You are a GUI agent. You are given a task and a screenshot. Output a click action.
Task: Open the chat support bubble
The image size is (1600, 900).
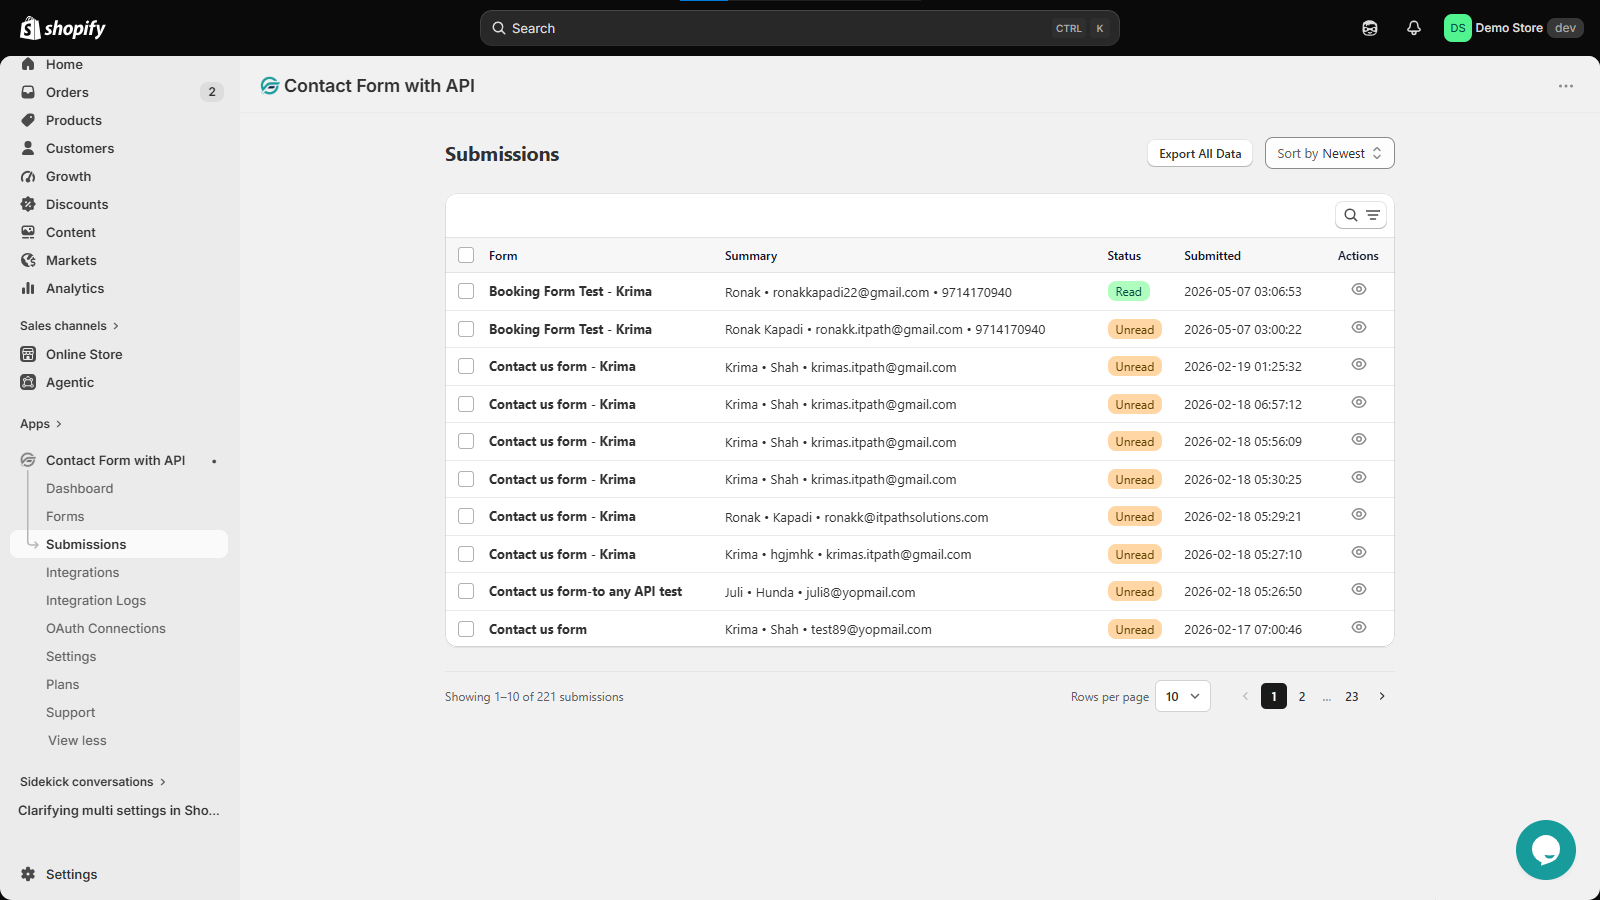point(1546,850)
